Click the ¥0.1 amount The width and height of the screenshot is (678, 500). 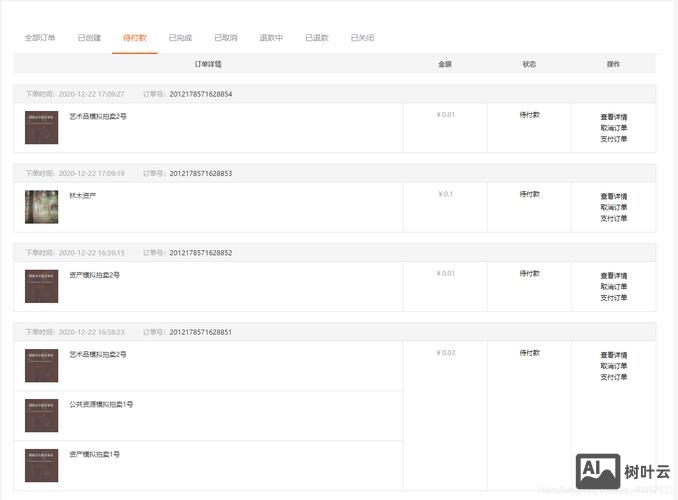tap(445, 194)
